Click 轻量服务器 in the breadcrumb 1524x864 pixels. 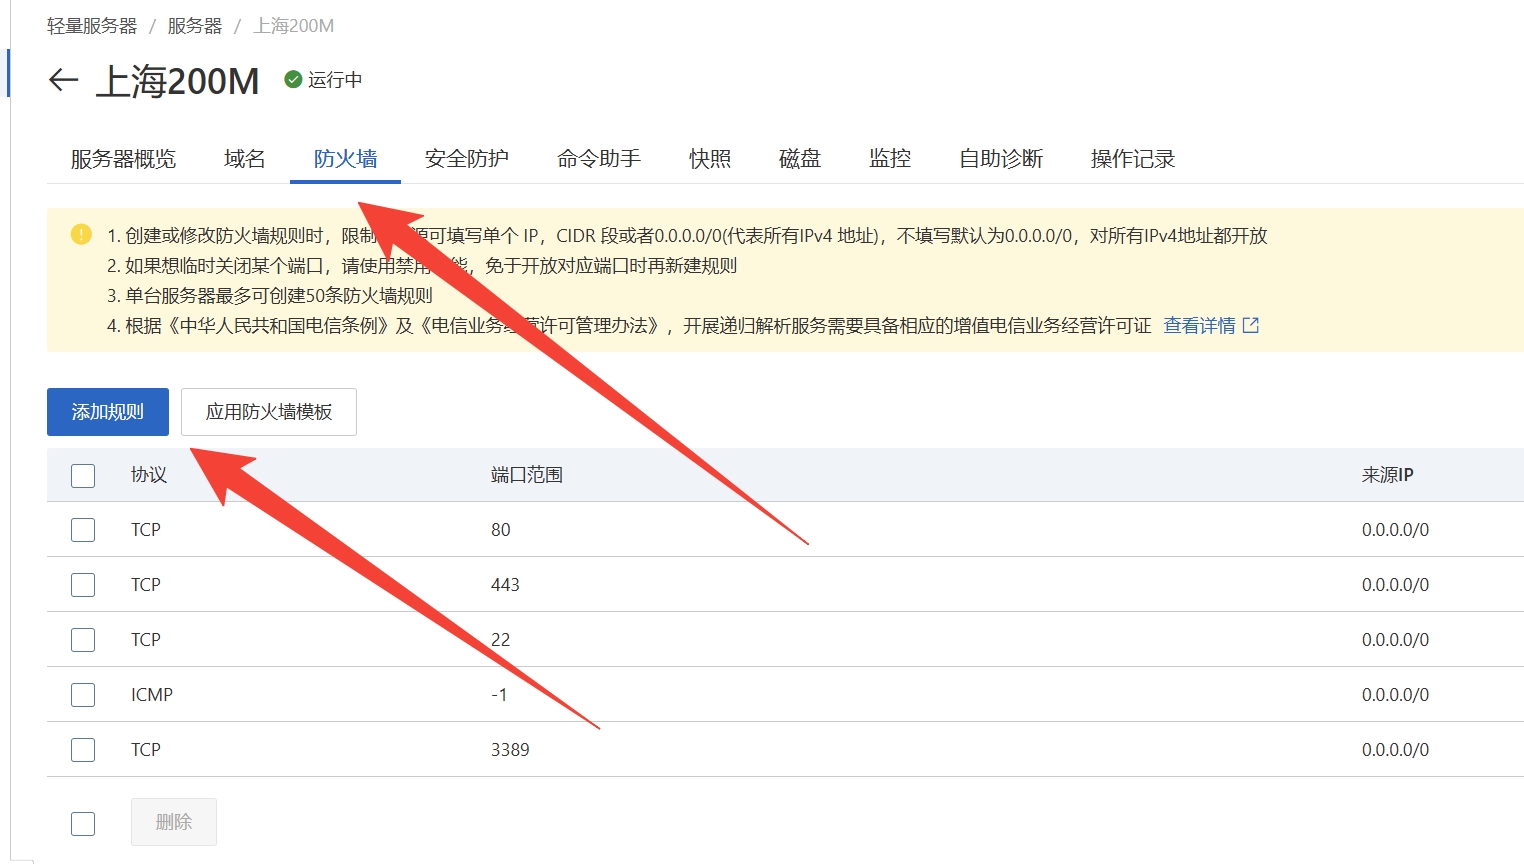tap(92, 26)
